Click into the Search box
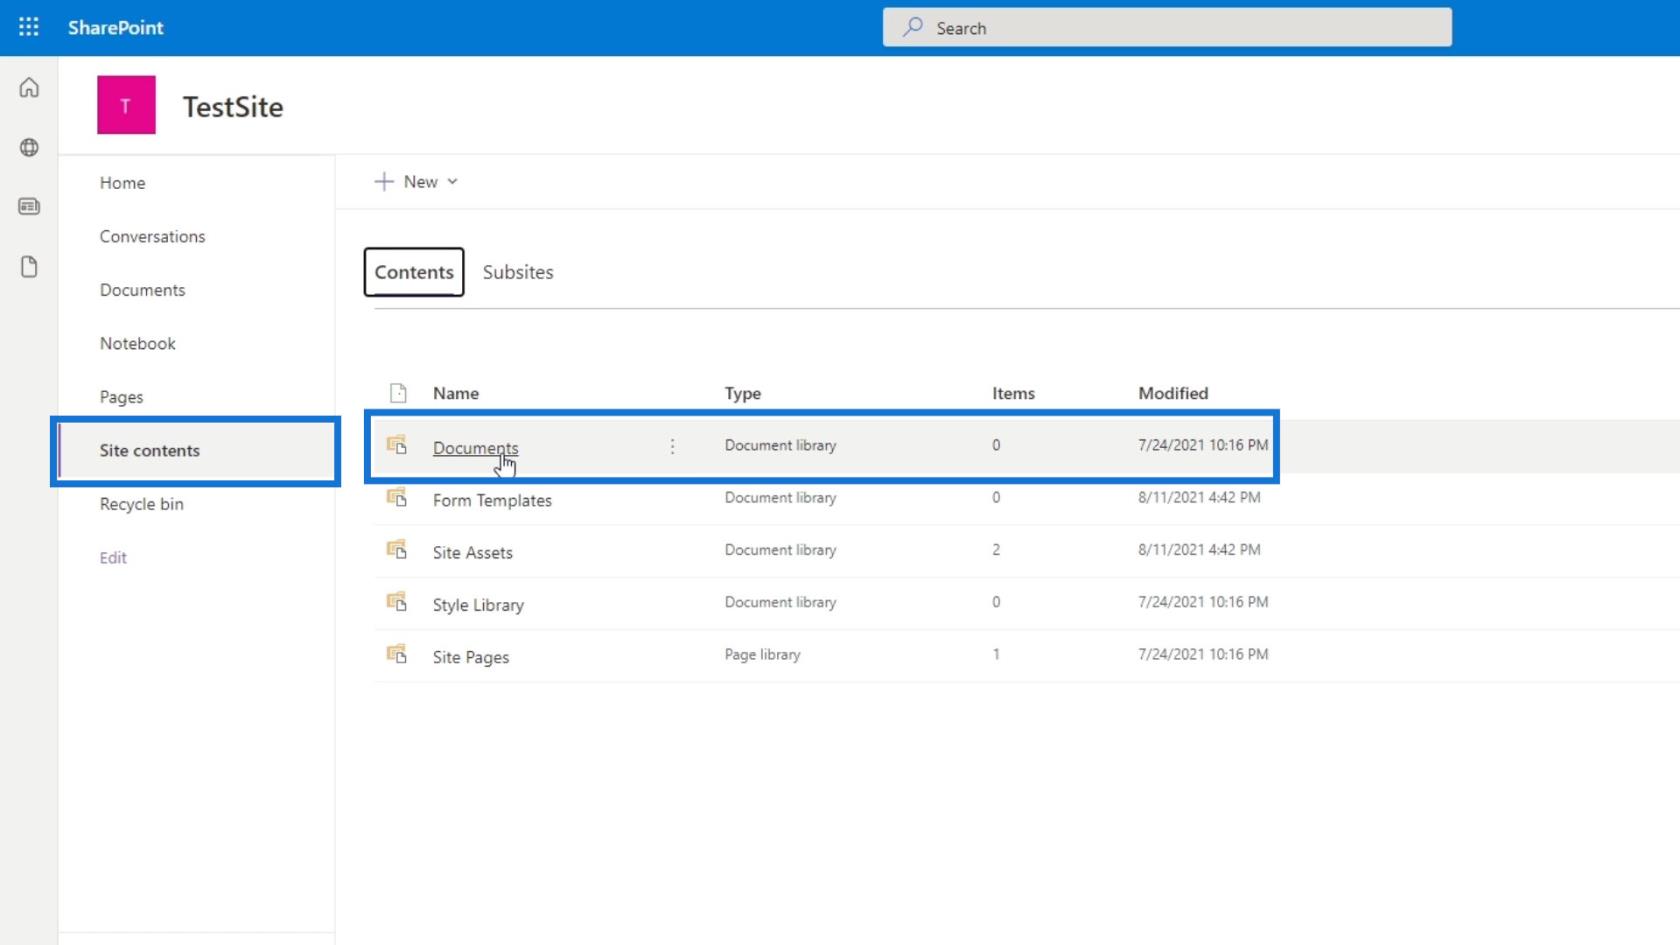Viewport: 1680px width, 945px height. [x=1167, y=27]
